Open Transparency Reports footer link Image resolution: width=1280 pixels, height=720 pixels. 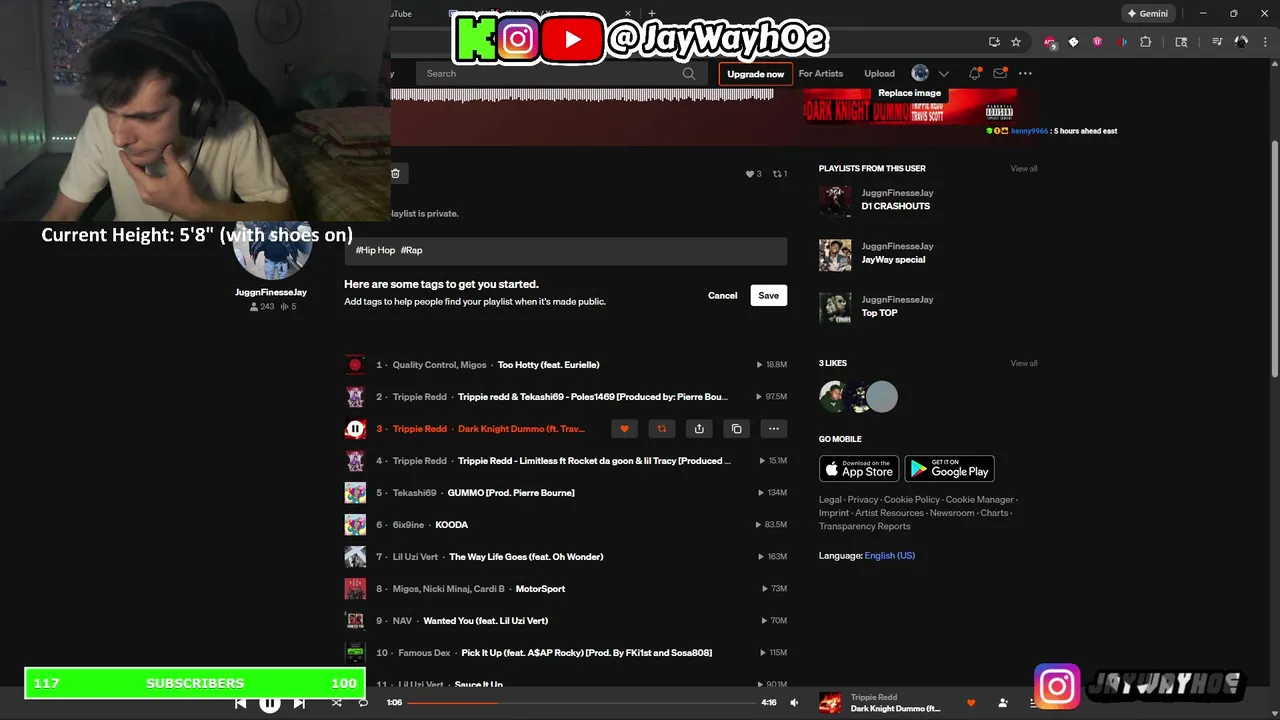coord(865,527)
